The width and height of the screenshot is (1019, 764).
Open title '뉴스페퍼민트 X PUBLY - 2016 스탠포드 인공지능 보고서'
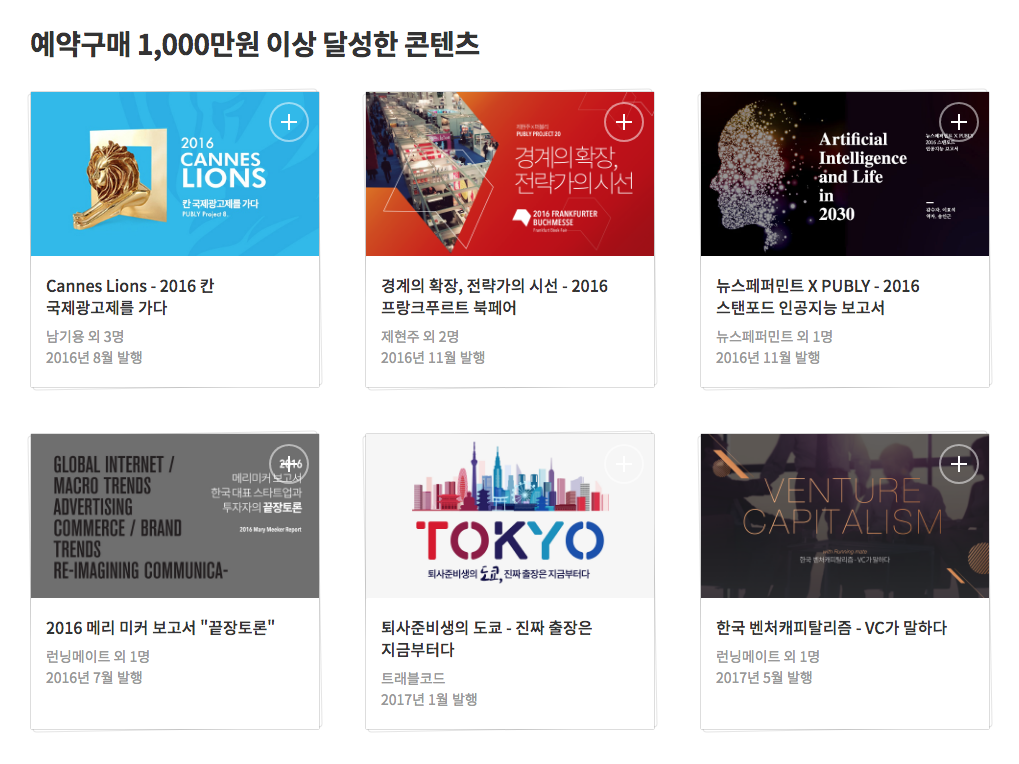click(x=818, y=297)
